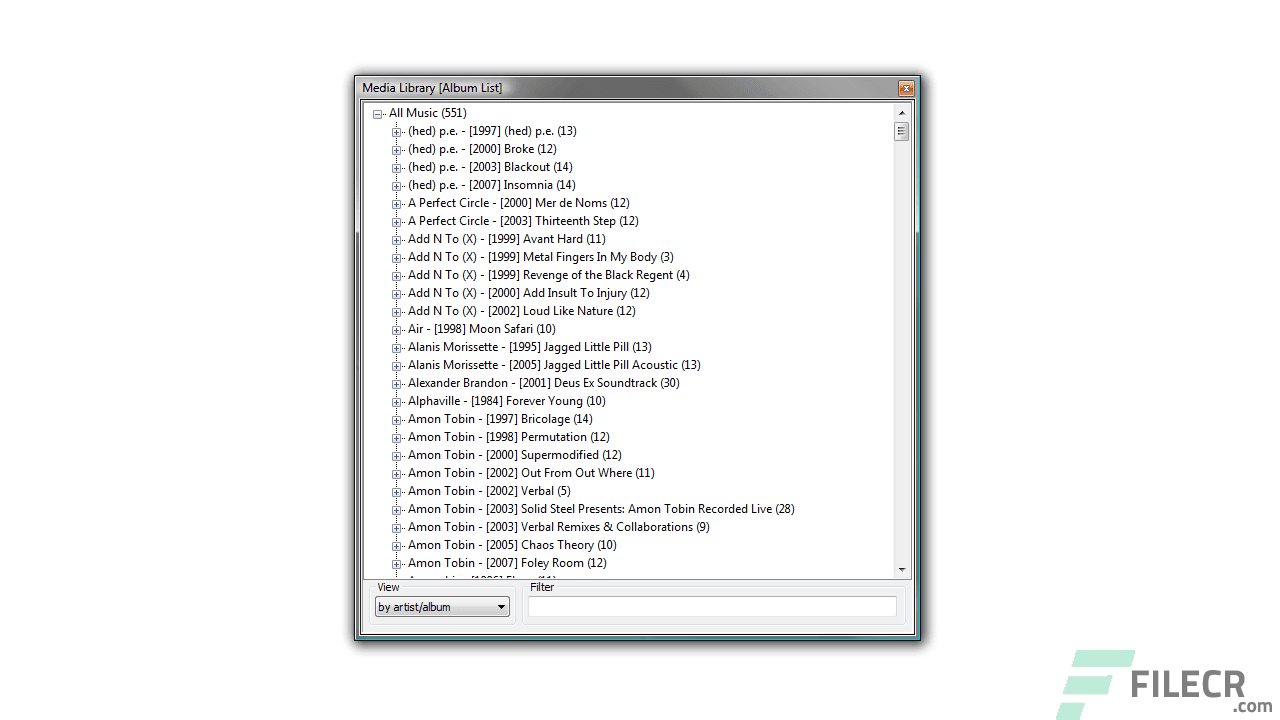Select Amon Tobin - [2000] Supermodified (12)

click(514, 455)
